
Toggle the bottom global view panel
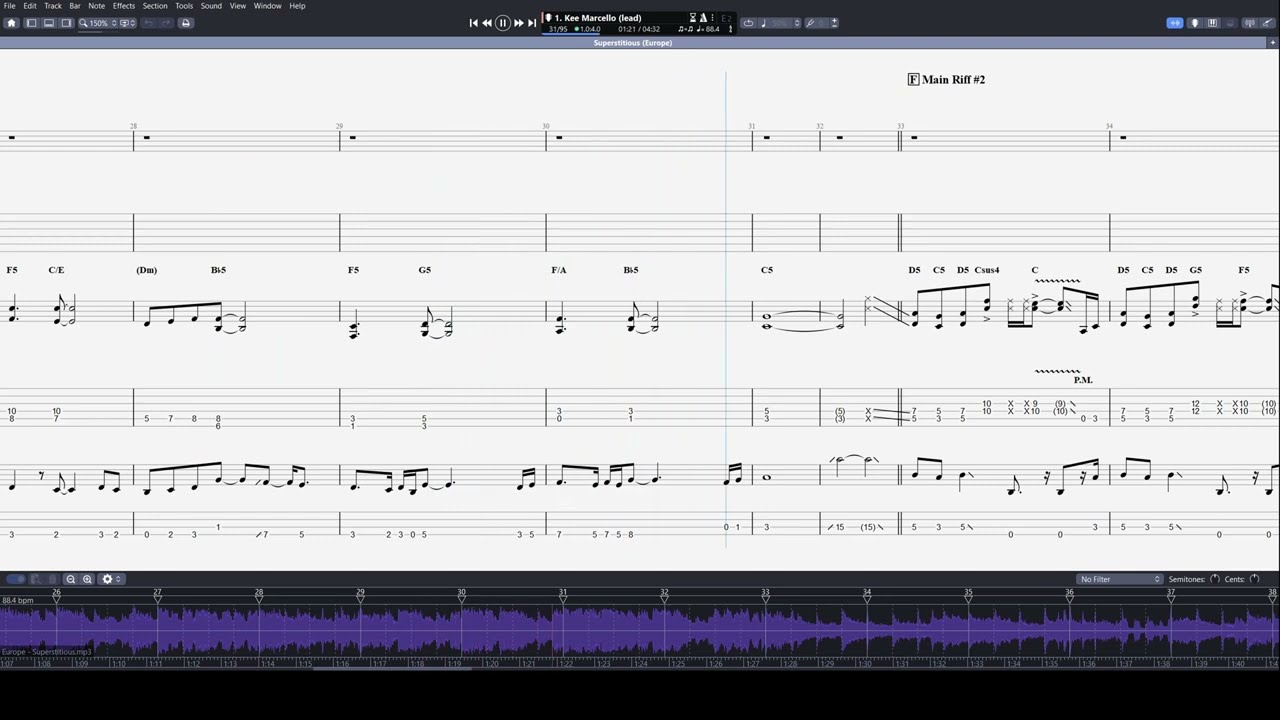click(49, 23)
